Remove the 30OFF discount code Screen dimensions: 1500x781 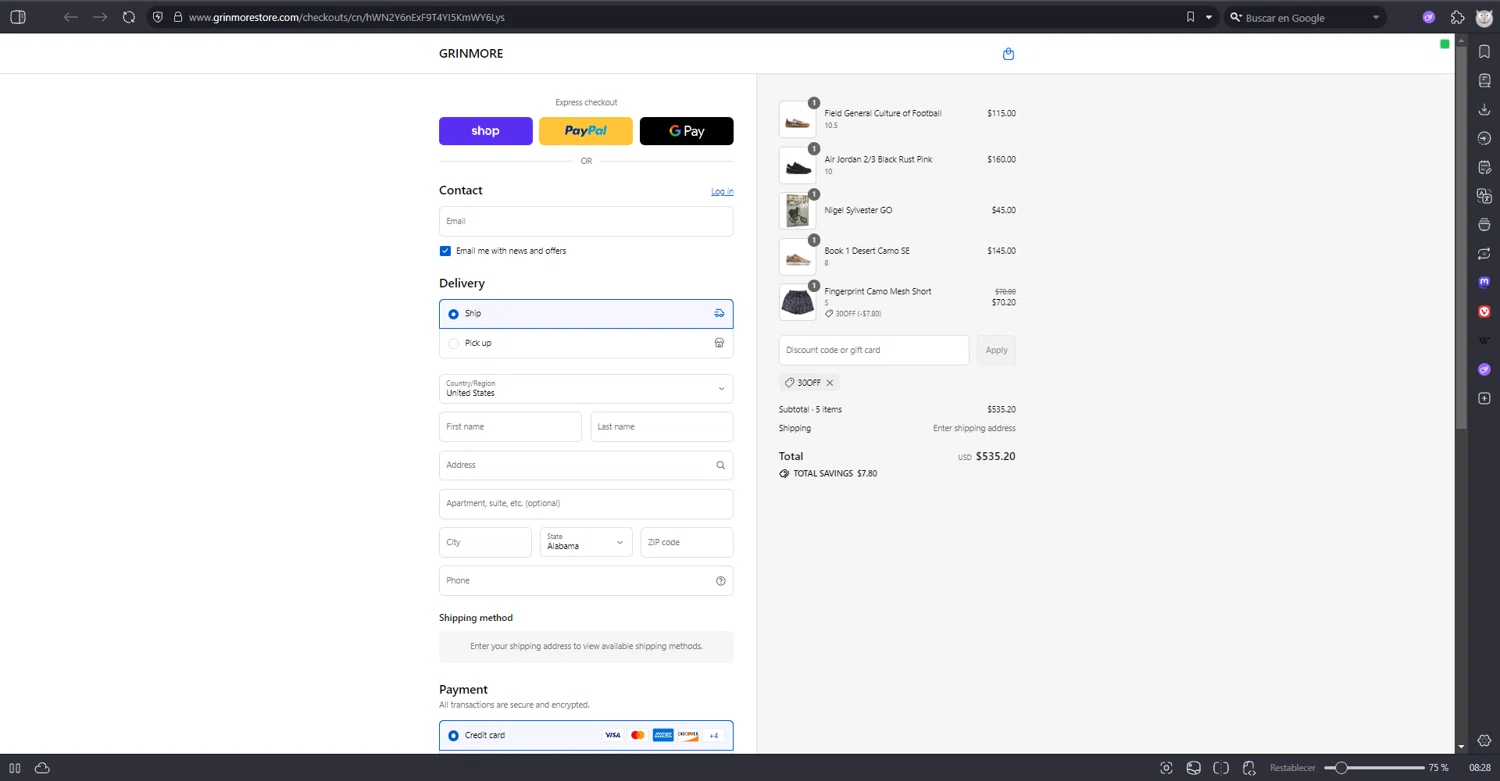click(830, 383)
